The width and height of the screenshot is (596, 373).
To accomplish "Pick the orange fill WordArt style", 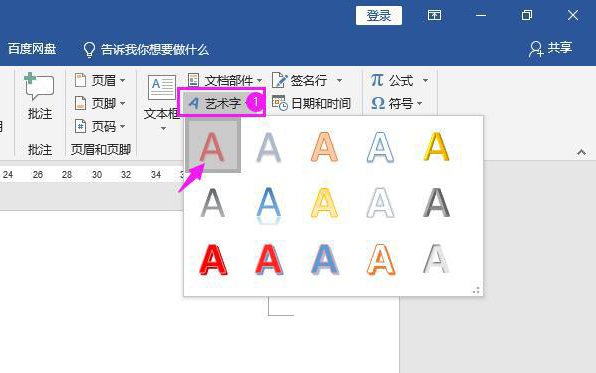I will (324, 146).
